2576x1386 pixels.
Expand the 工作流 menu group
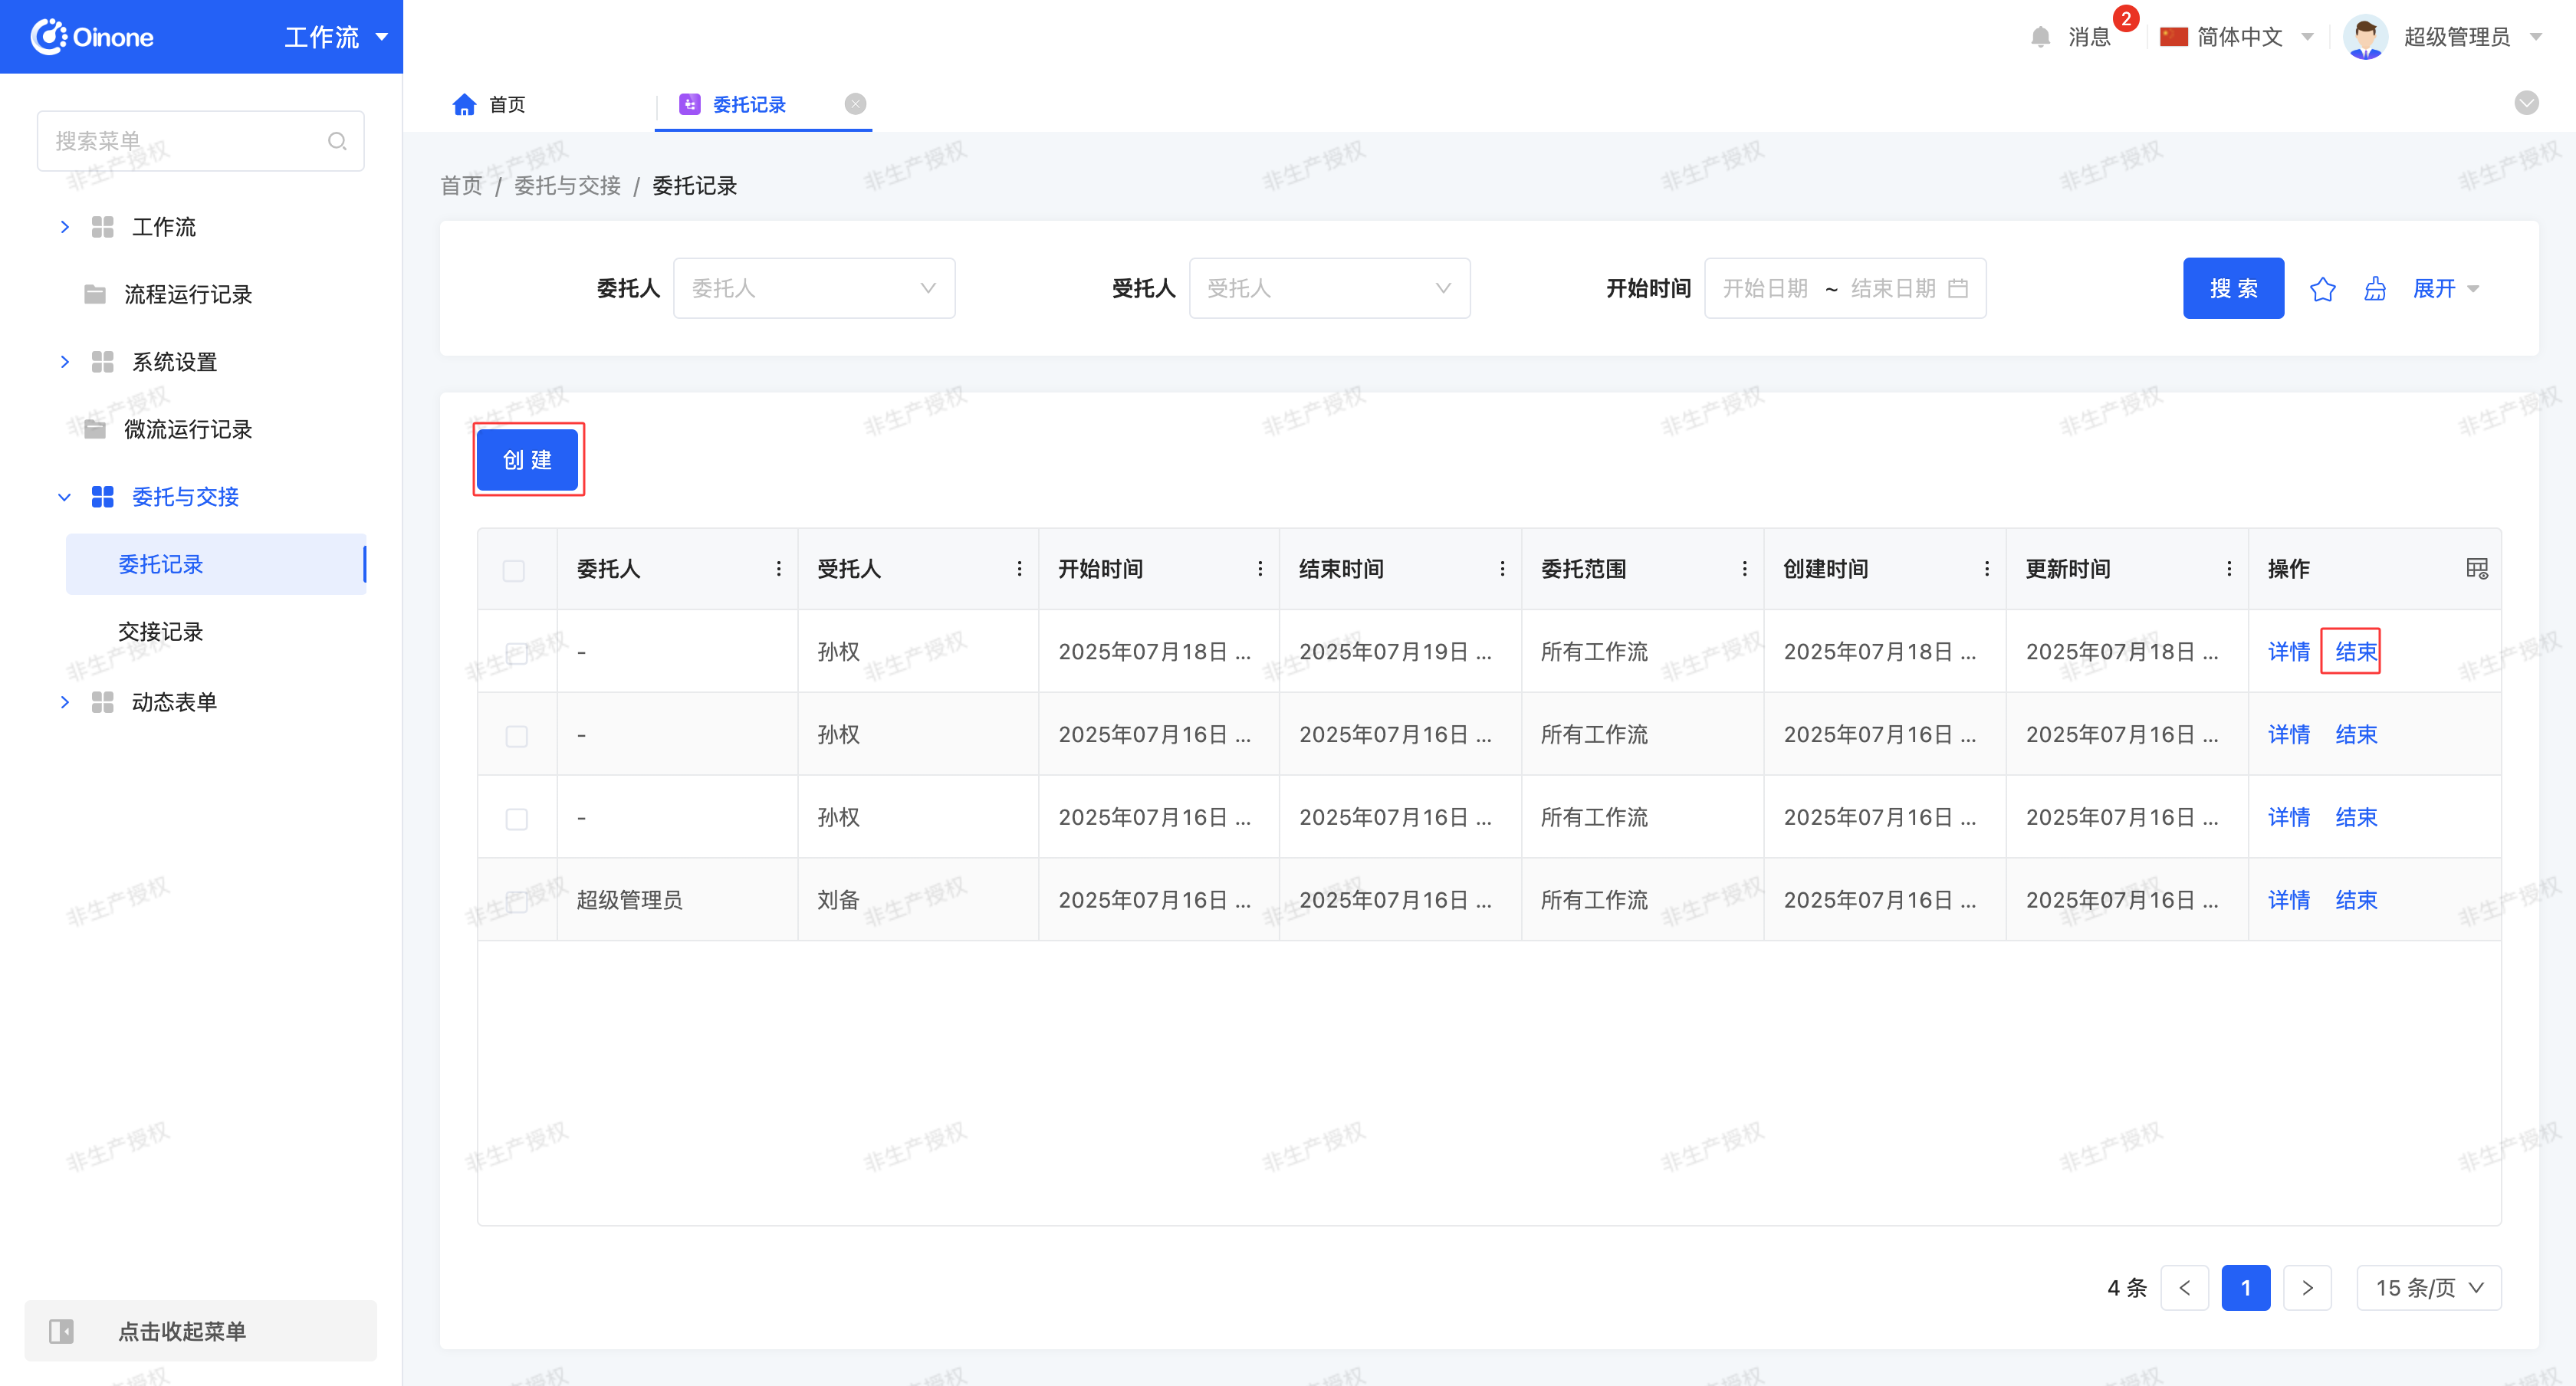point(65,227)
